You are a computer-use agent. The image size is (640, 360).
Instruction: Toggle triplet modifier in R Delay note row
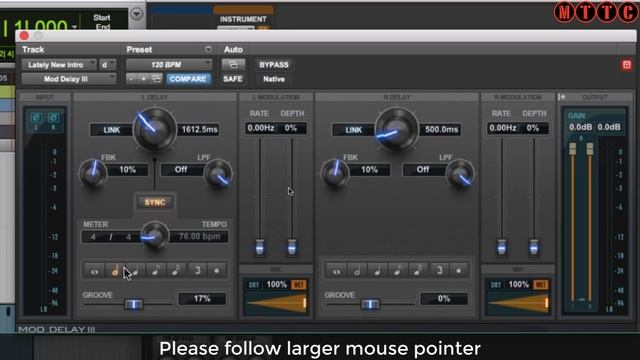pos(439,271)
